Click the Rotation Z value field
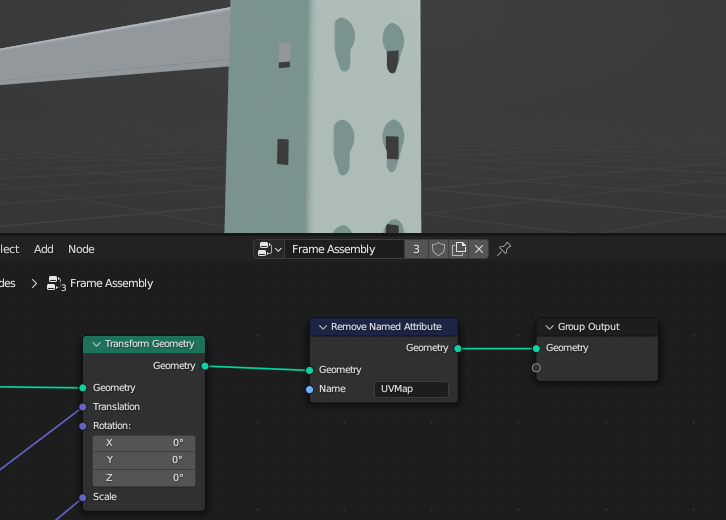726x520 pixels. (144, 478)
